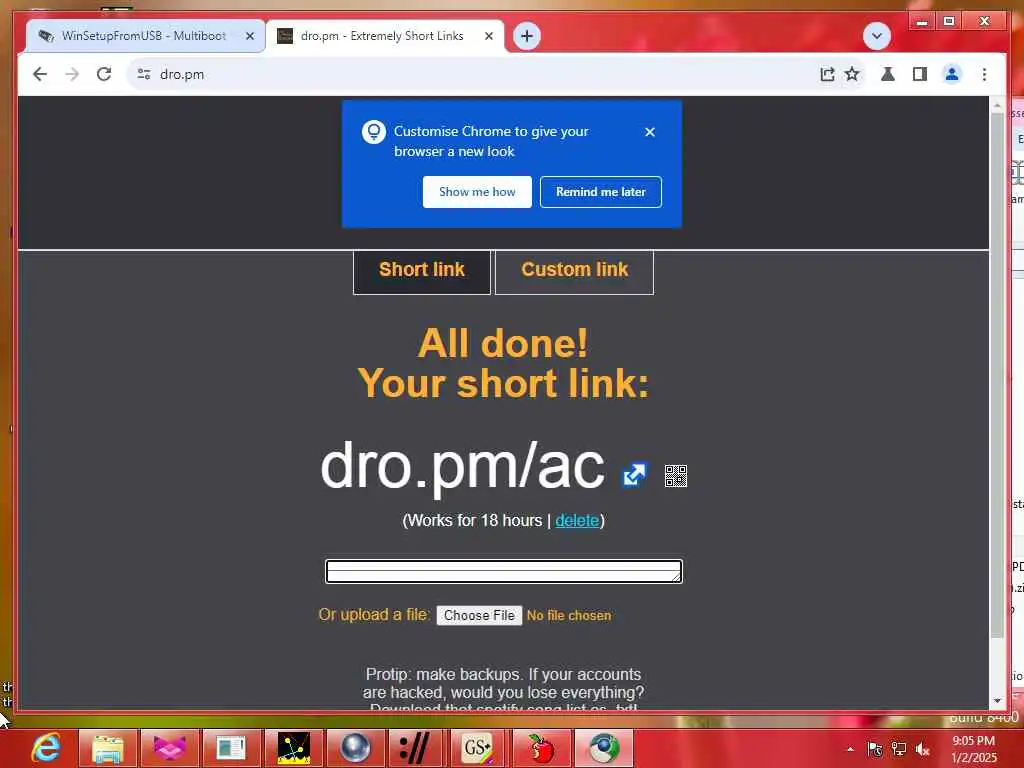Screen dimensions: 1024x768
Task: Click Remind me later
Action: point(601,192)
